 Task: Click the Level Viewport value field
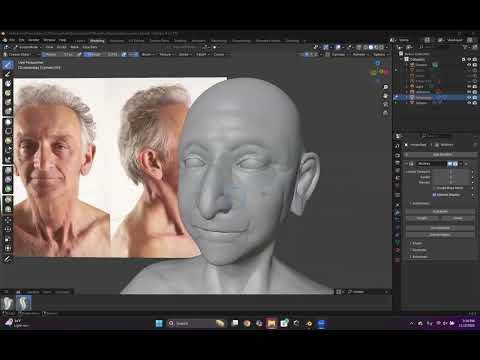[x=451, y=172]
